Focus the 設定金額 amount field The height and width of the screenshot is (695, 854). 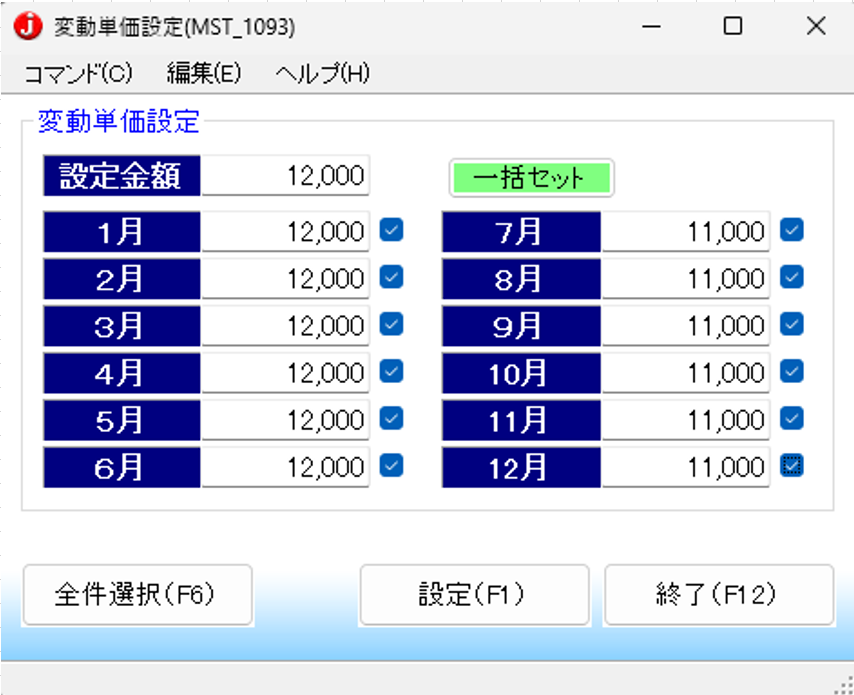[285, 175]
